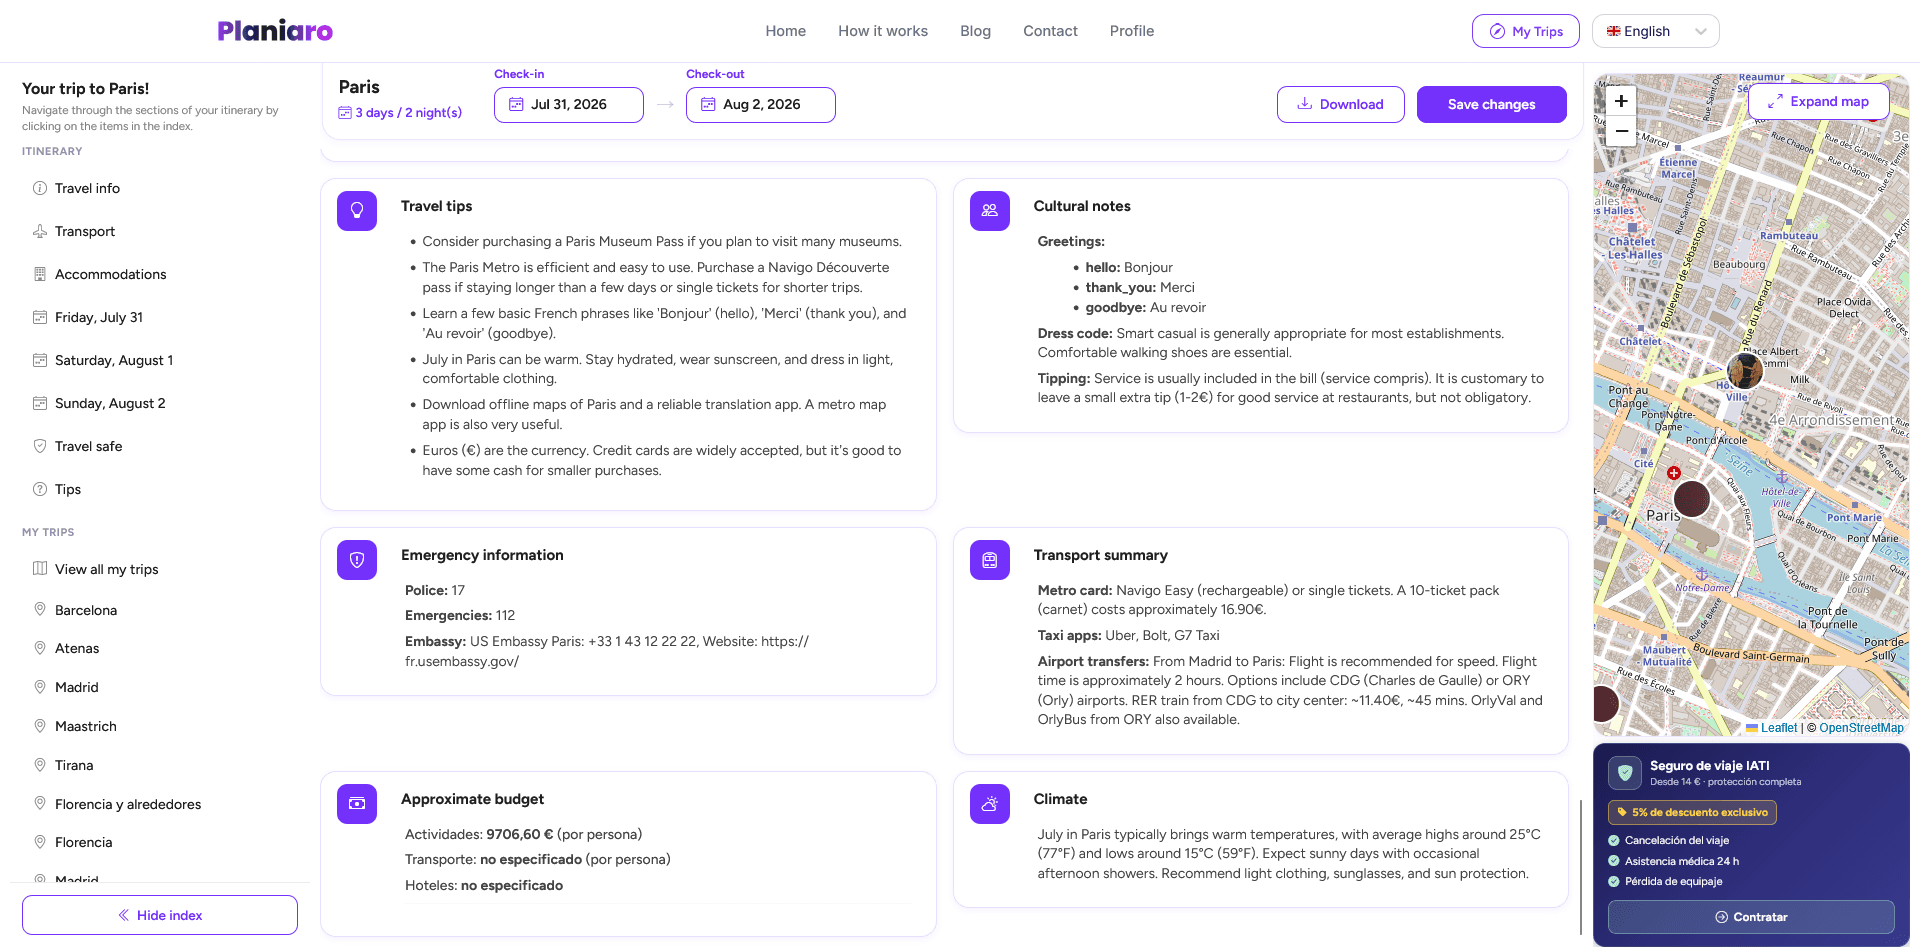This screenshot has width=1920, height=947.
Task: Click the calendar icon beside Friday, July 31
Action: click(x=40, y=317)
